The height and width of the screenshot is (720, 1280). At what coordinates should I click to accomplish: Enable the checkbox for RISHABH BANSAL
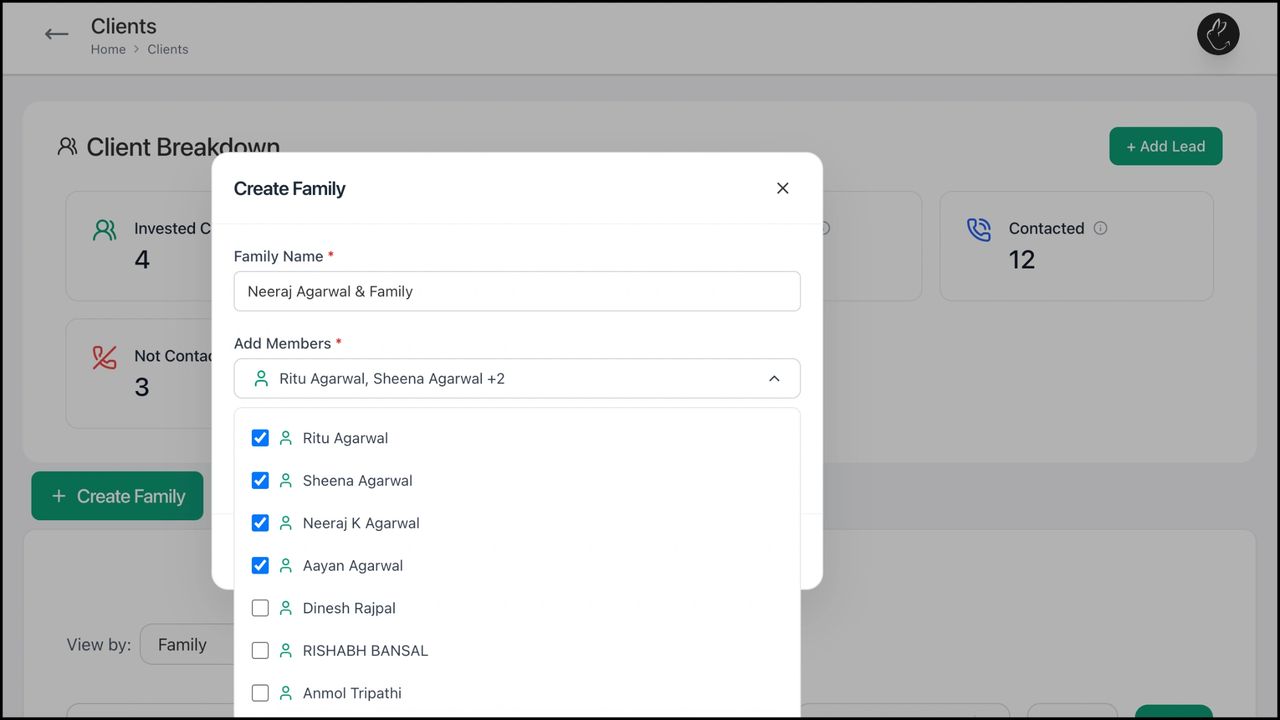pos(260,650)
